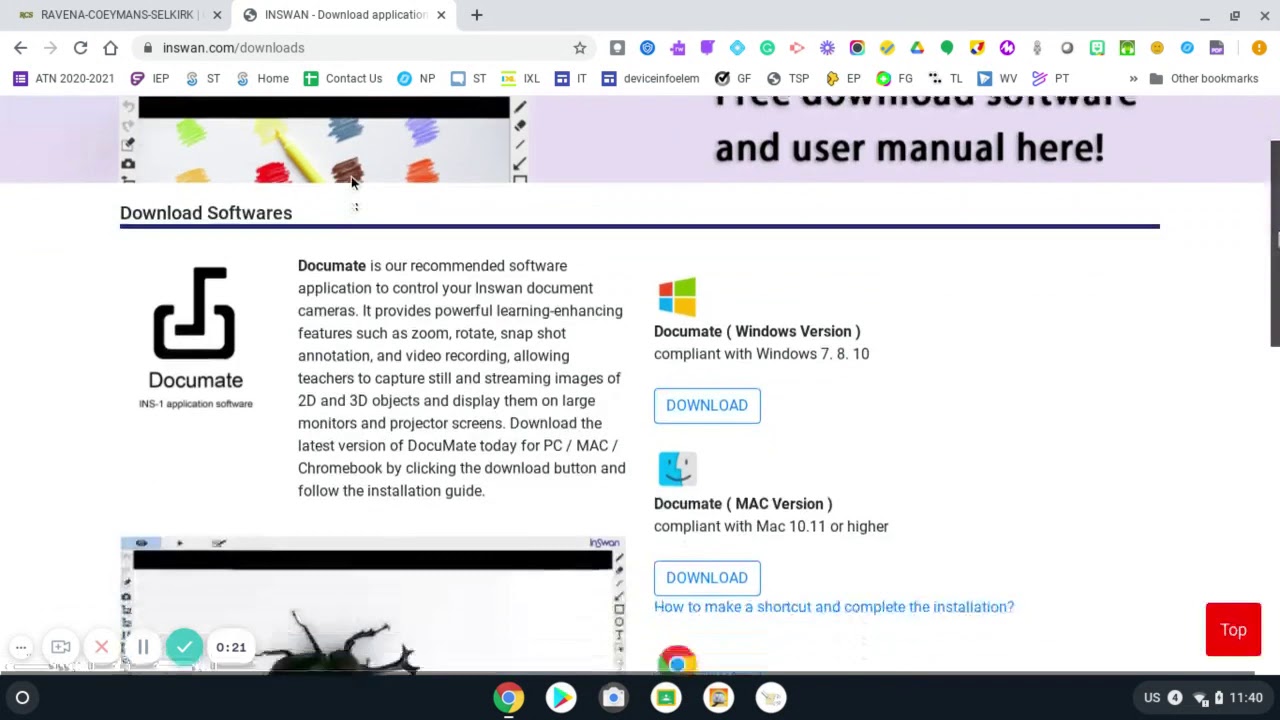Viewport: 1280px width, 720px height.
Task: Open the recording more options dots
Action: tap(21, 647)
